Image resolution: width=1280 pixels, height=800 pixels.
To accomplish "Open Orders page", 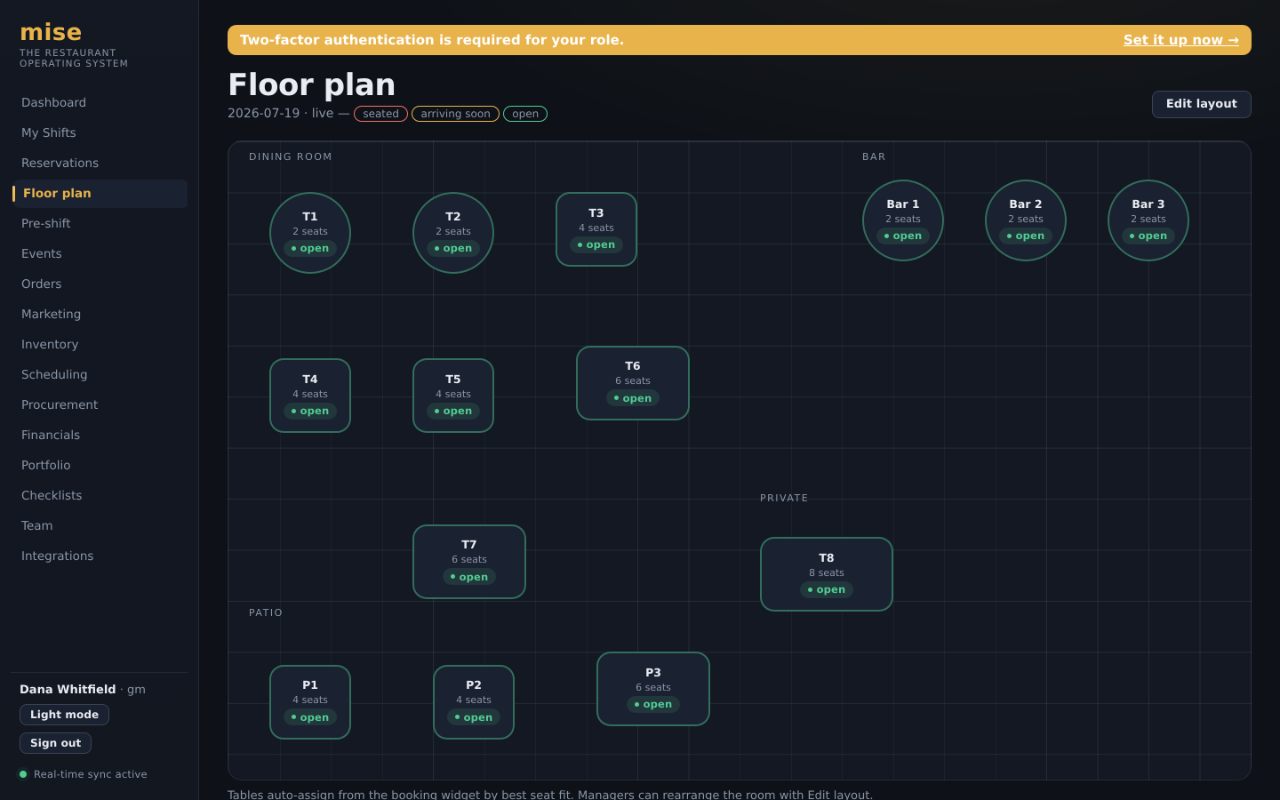I will [x=100, y=284].
